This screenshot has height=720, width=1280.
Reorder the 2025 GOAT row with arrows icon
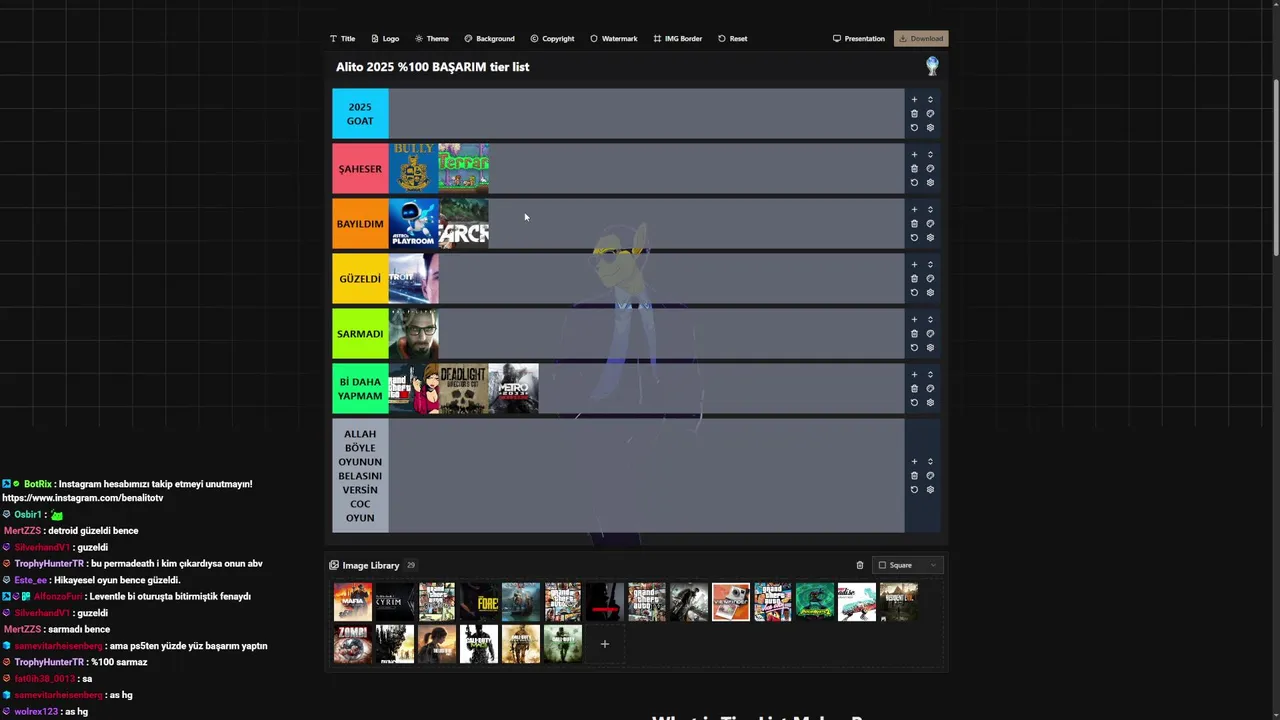[x=930, y=99]
